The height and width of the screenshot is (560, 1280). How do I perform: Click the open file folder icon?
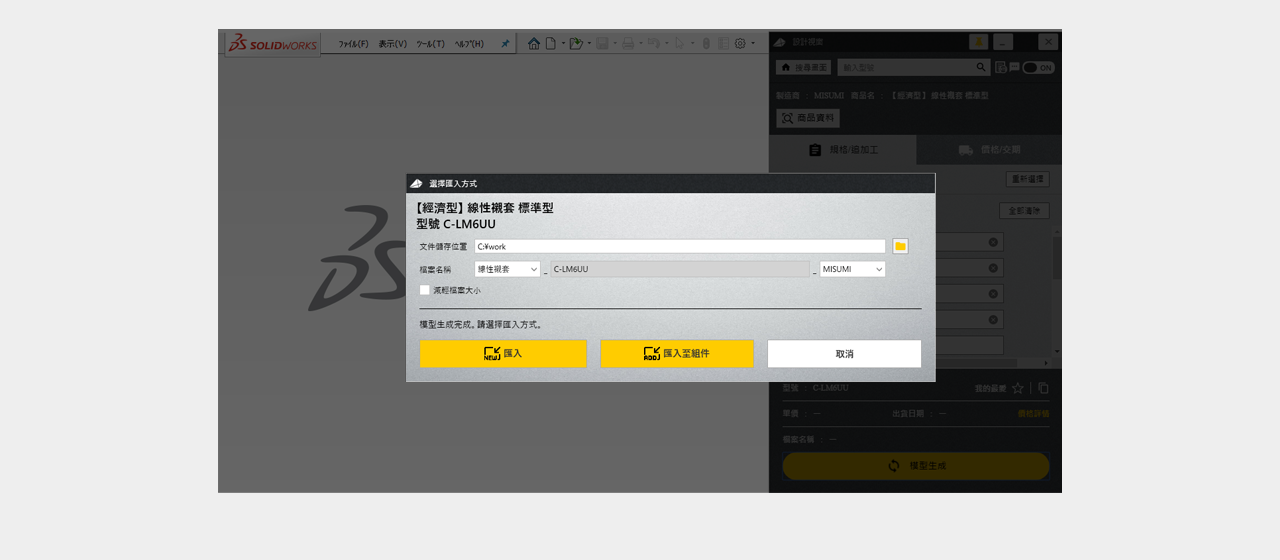[575, 44]
